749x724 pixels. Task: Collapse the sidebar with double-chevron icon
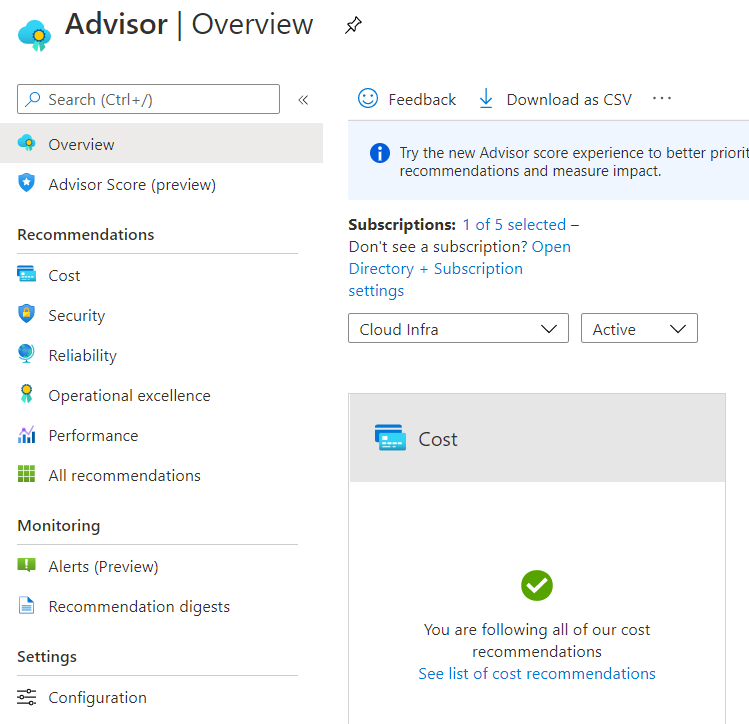coord(303,100)
